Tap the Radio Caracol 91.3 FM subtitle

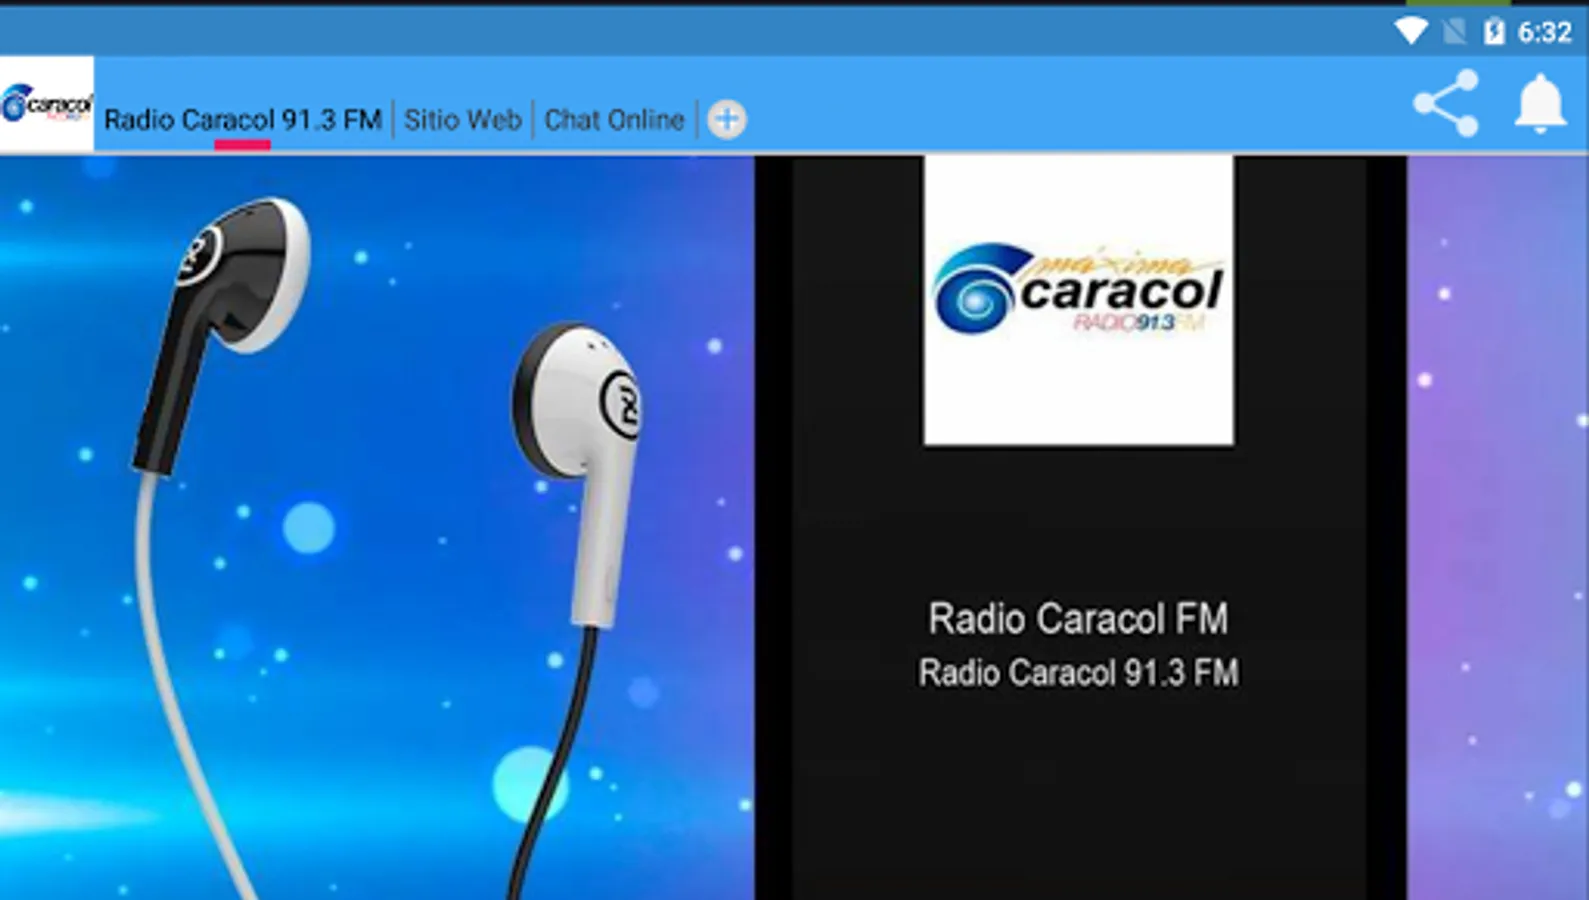1078,673
